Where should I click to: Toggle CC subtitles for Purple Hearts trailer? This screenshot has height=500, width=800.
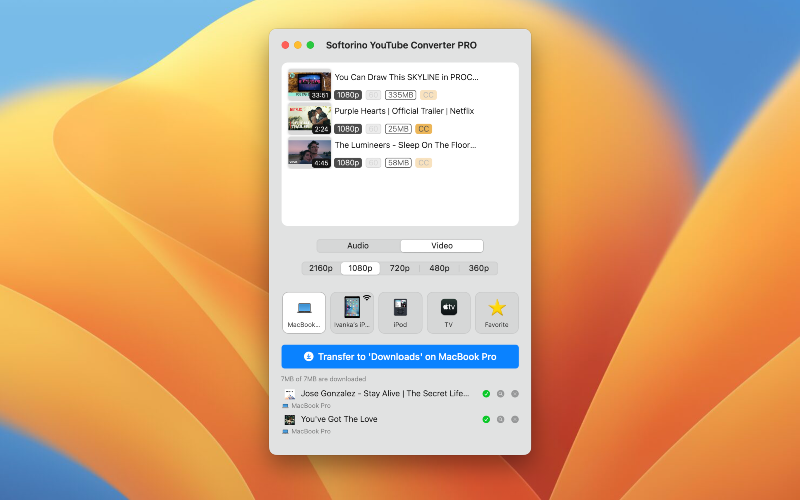pos(423,129)
